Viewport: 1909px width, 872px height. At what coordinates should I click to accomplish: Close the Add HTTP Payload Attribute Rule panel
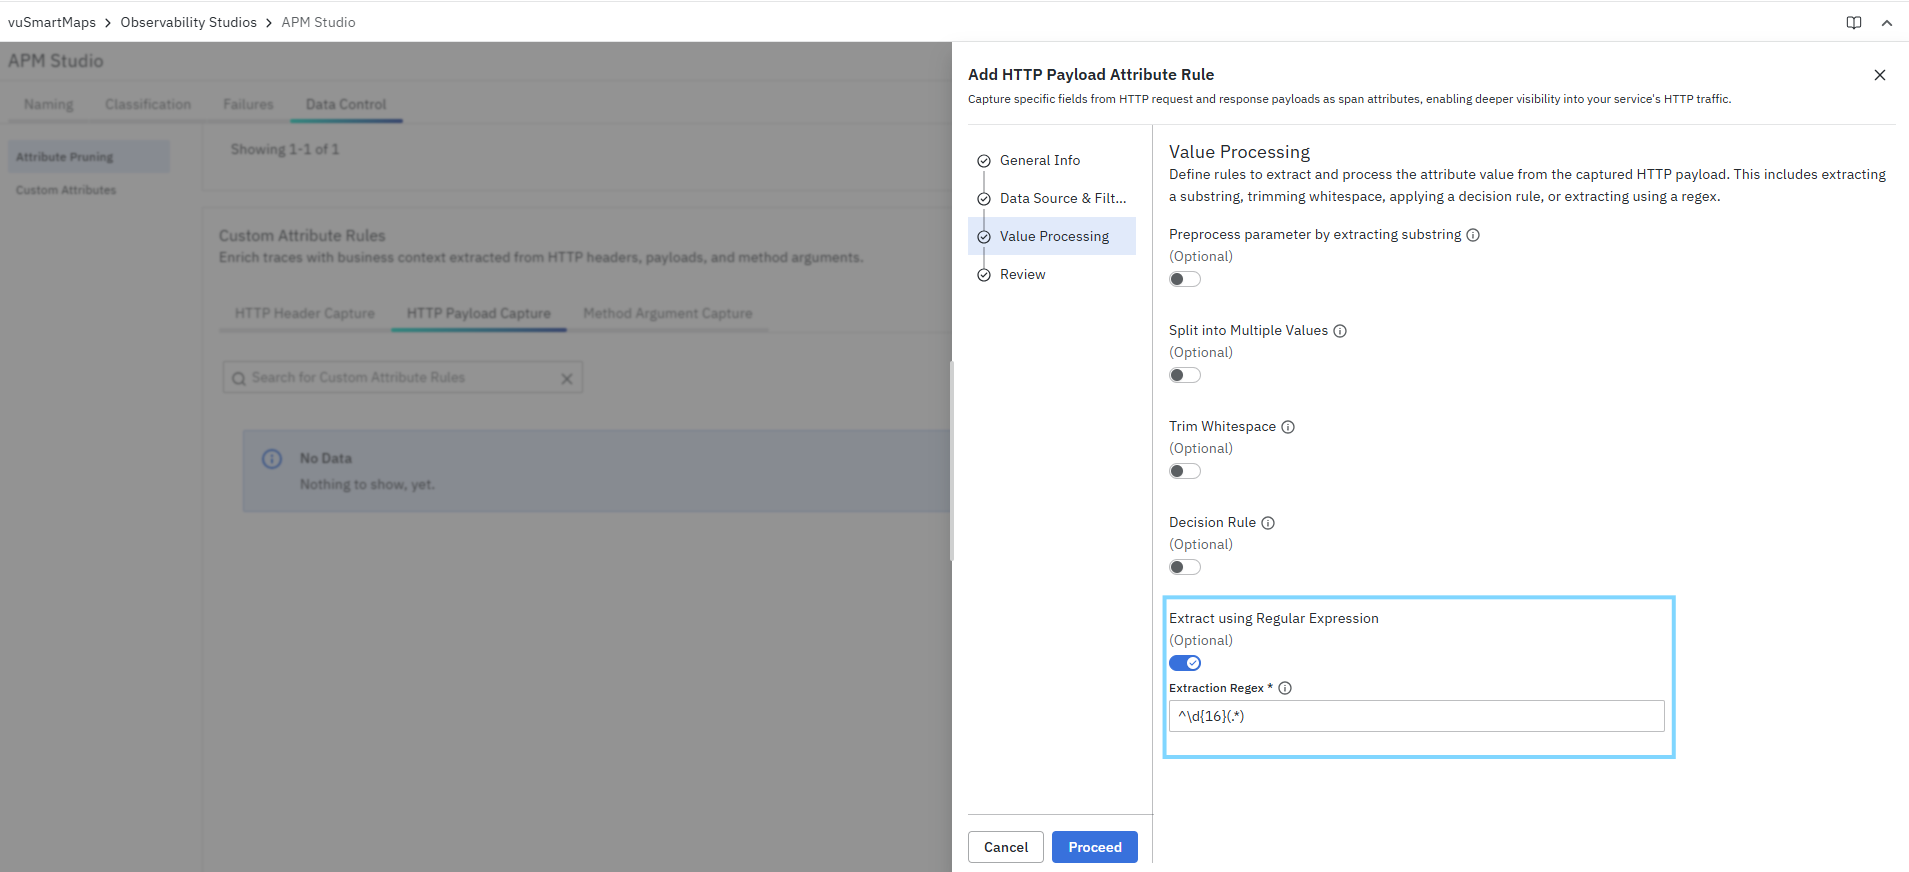click(x=1879, y=75)
